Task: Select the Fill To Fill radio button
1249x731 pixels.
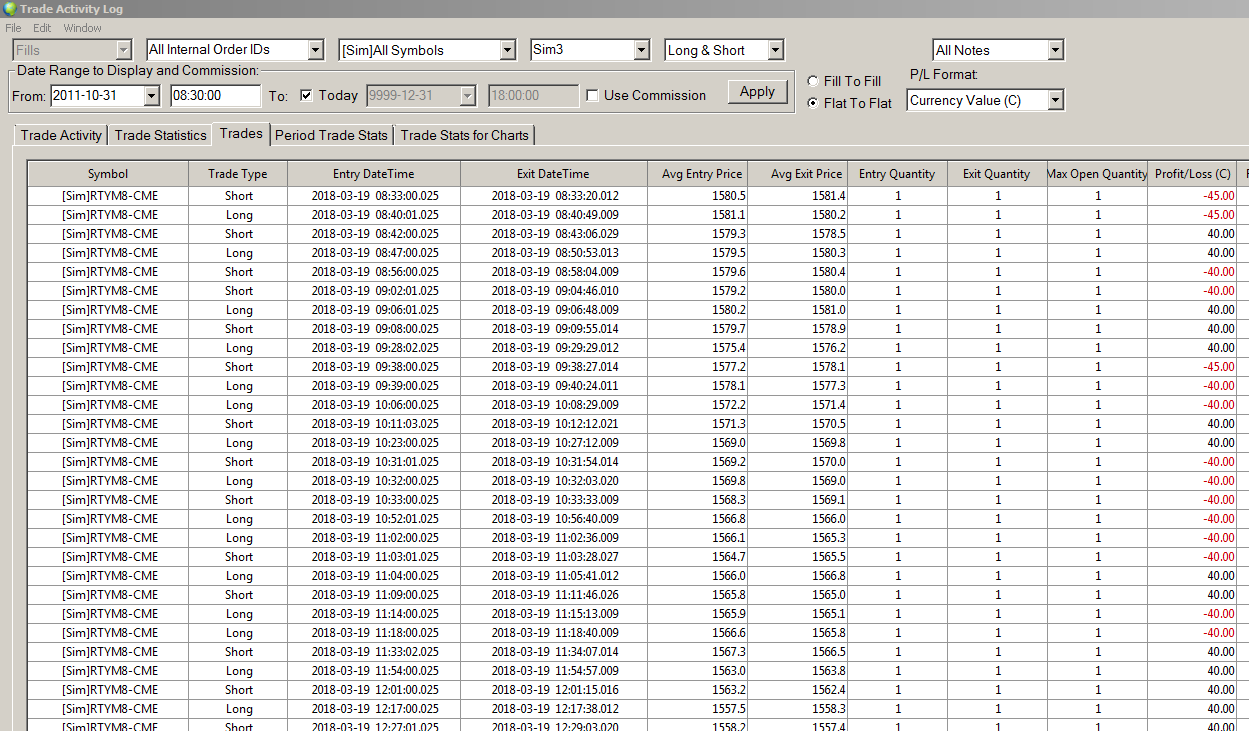Action: tap(813, 81)
